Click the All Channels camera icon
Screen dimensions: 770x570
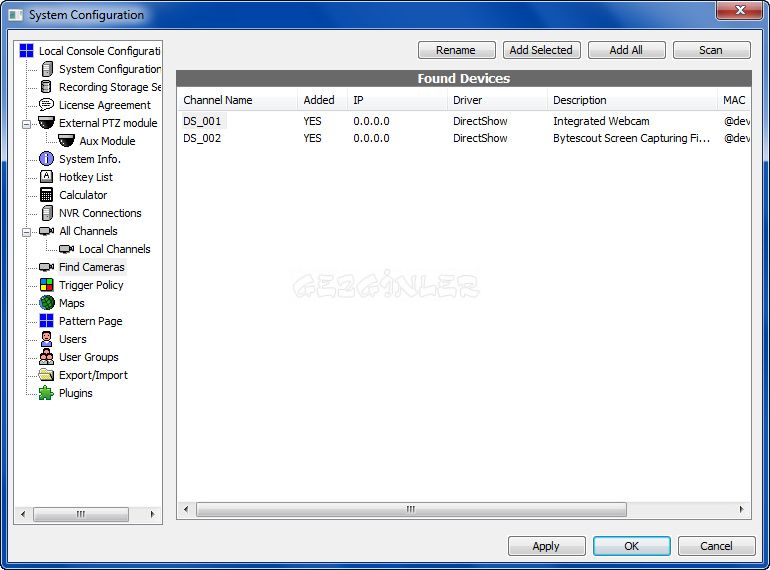pyautogui.click(x=46, y=231)
